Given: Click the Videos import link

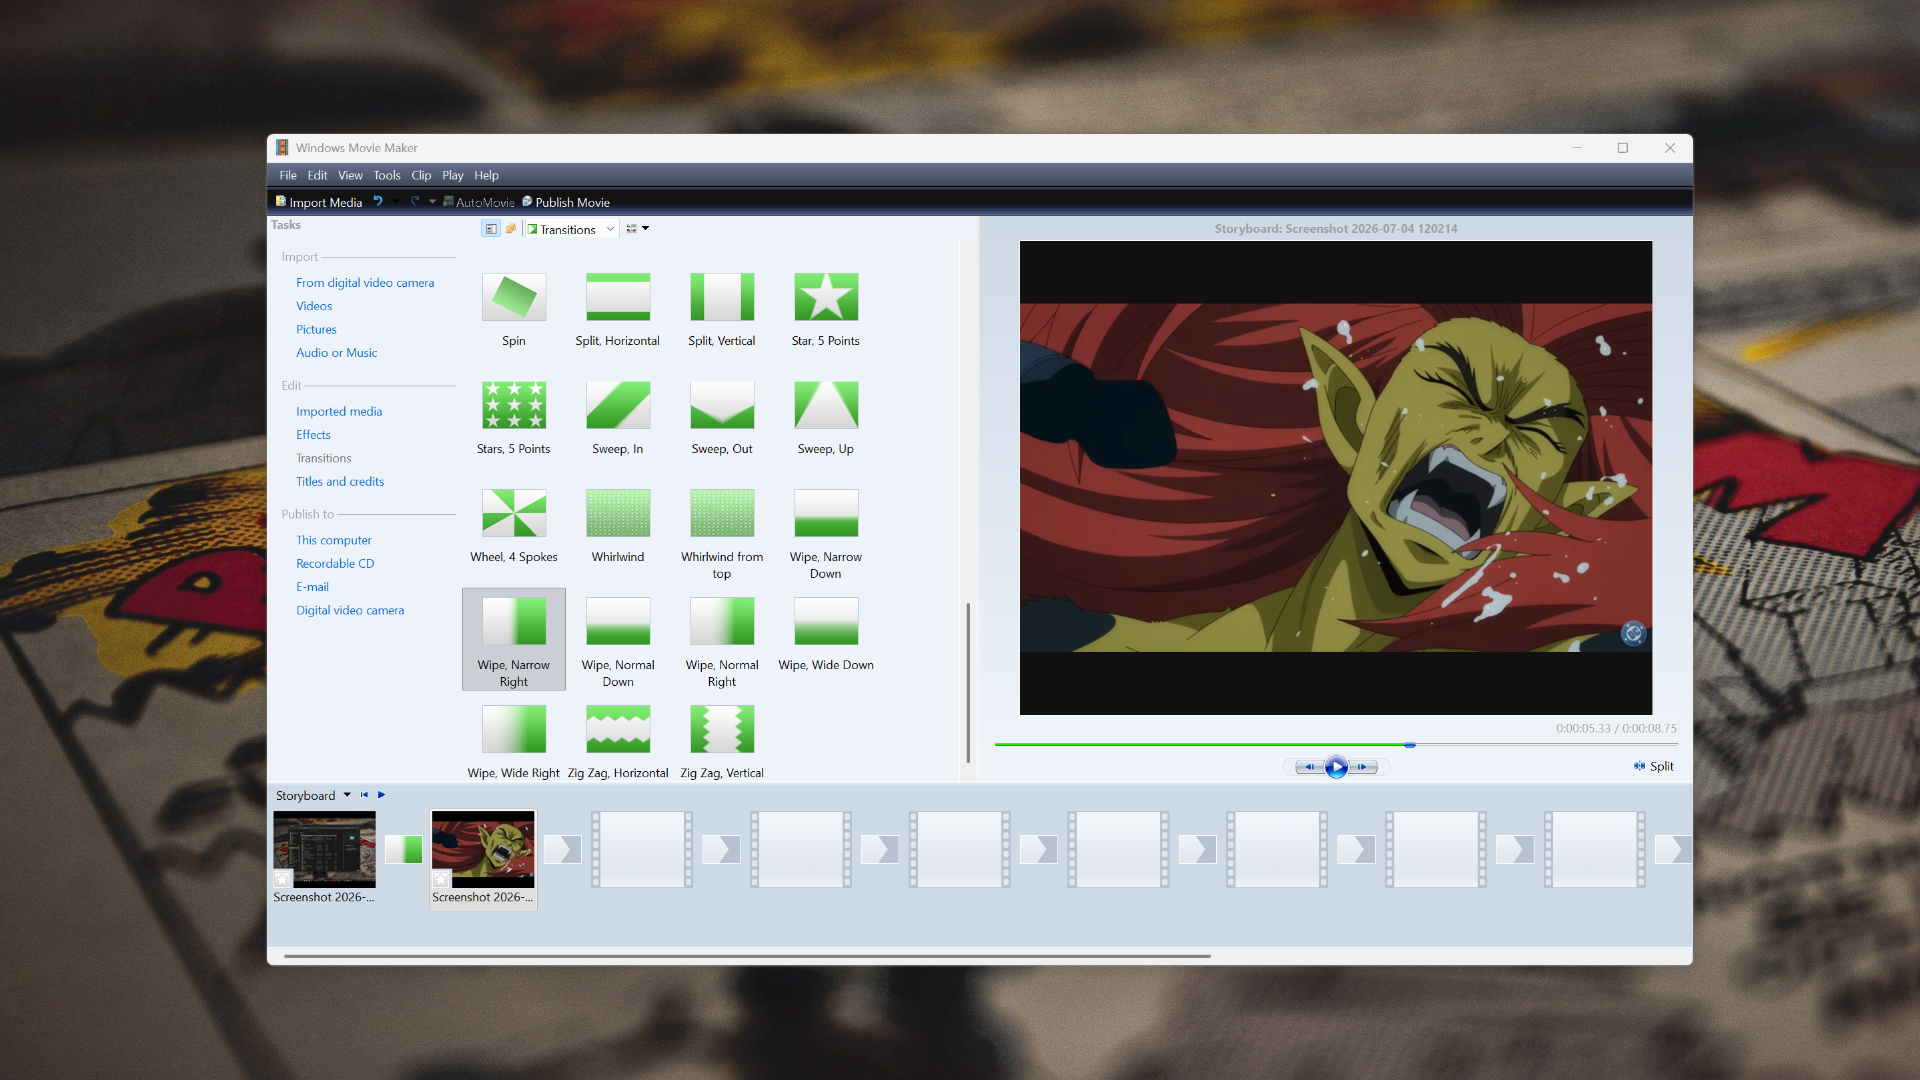Looking at the screenshot, I should (x=314, y=306).
